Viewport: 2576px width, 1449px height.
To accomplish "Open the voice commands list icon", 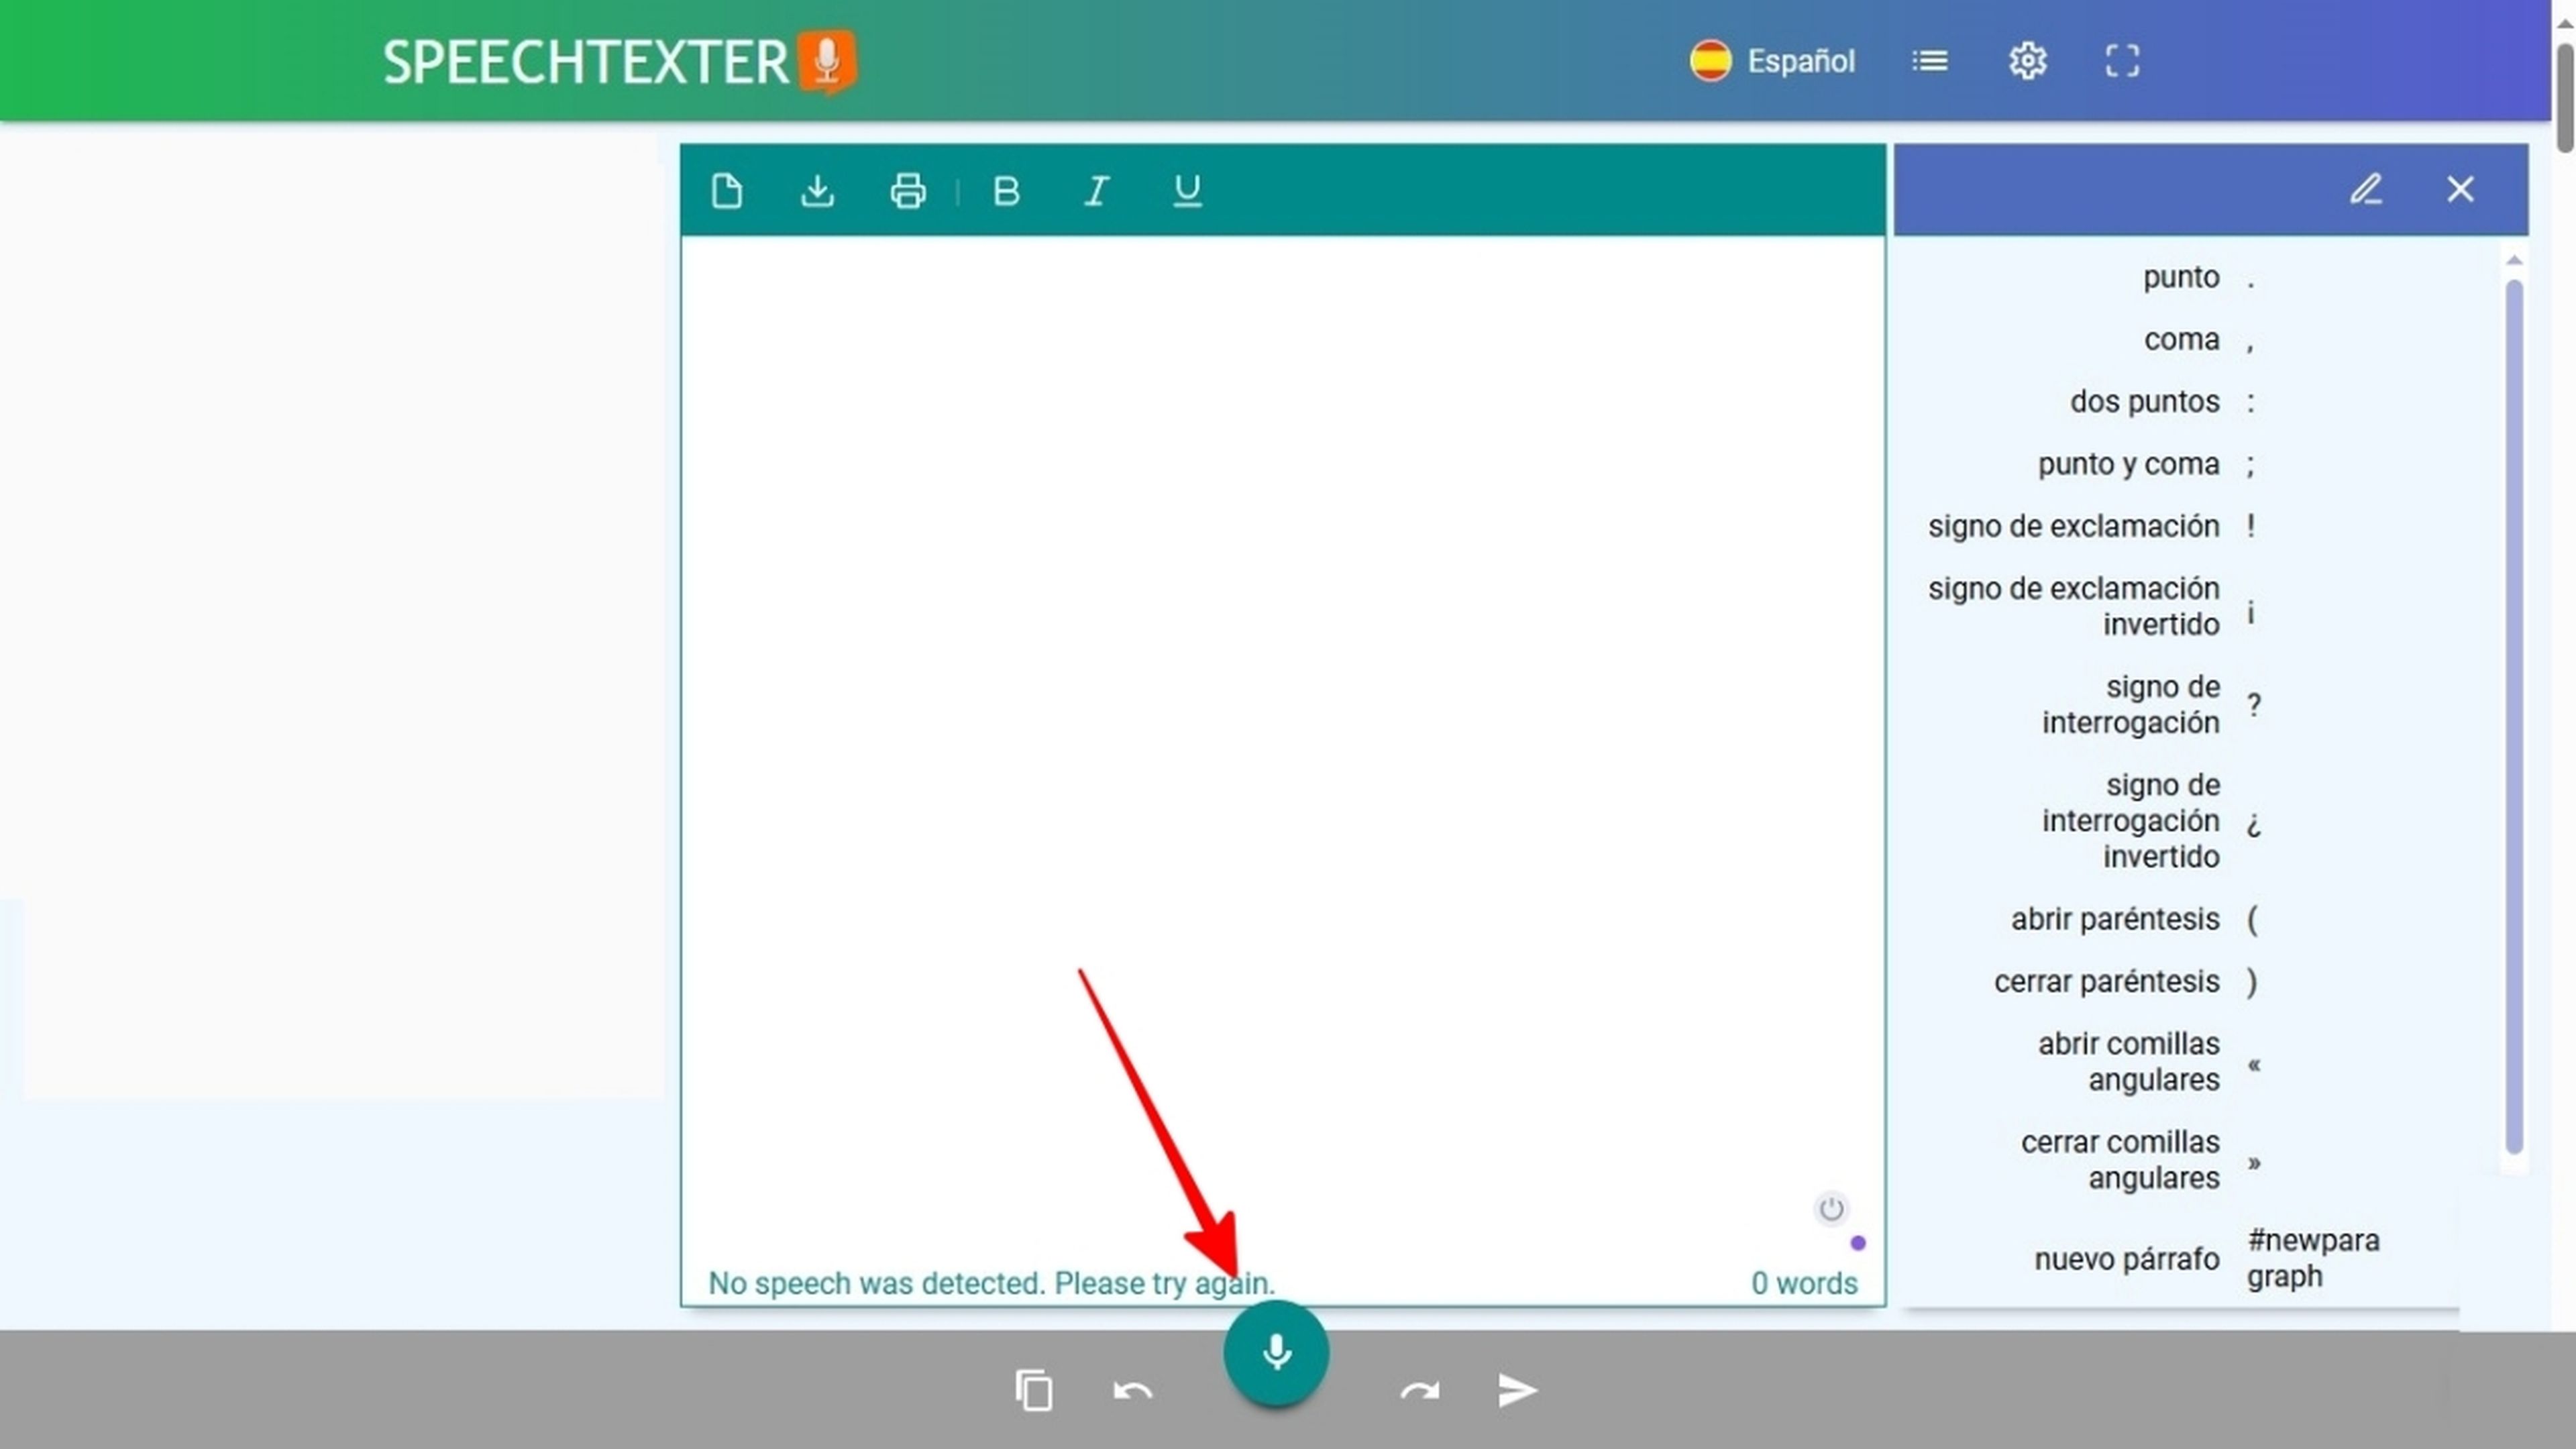I will point(1929,61).
